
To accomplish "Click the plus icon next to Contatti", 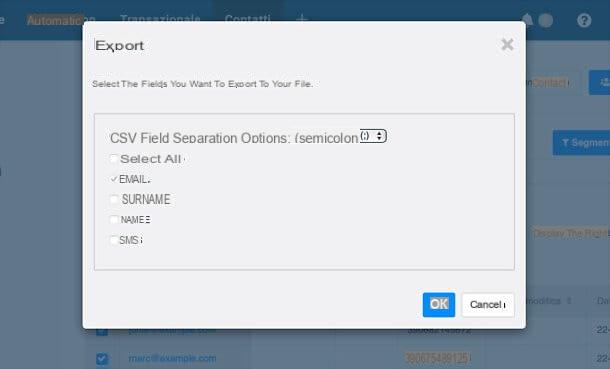I will (x=302, y=18).
